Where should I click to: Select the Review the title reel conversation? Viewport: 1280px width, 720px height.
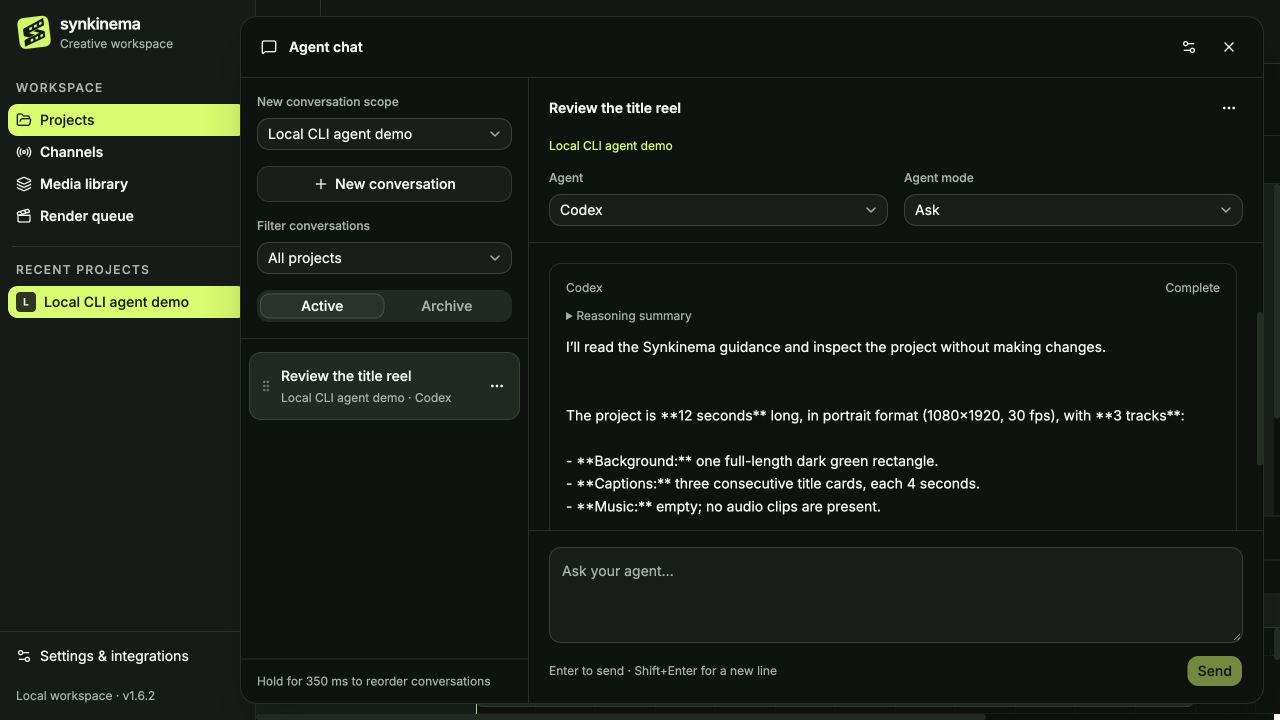tap(384, 386)
